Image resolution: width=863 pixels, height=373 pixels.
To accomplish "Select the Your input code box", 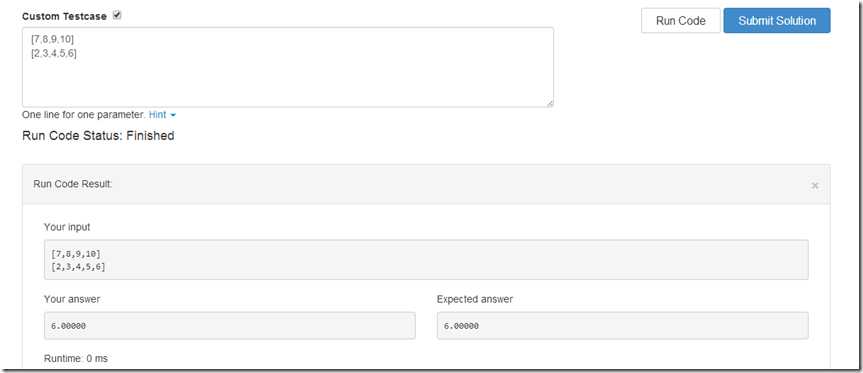I will [x=426, y=260].
